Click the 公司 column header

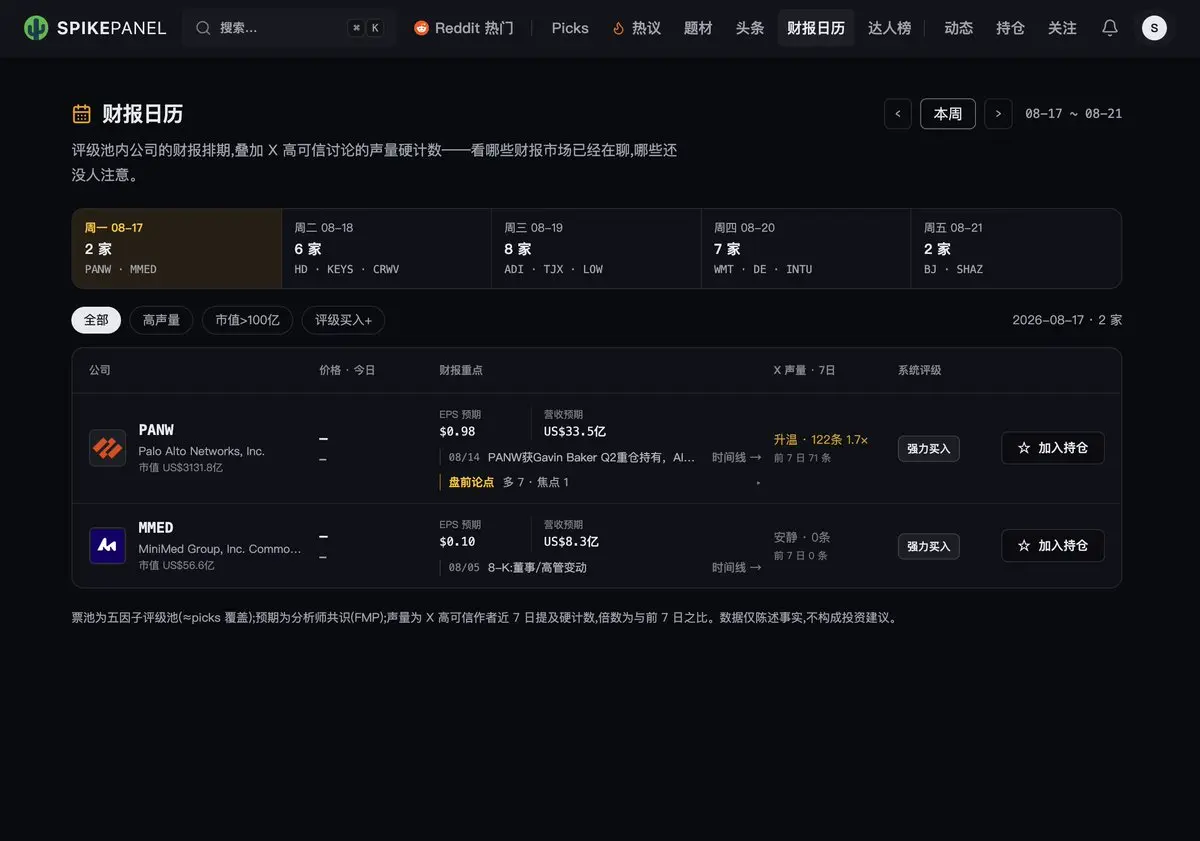(x=100, y=370)
